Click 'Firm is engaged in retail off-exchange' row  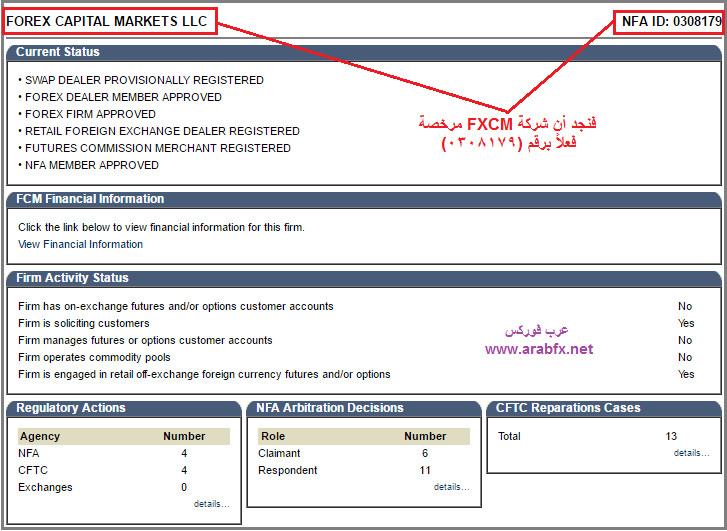(x=204, y=374)
